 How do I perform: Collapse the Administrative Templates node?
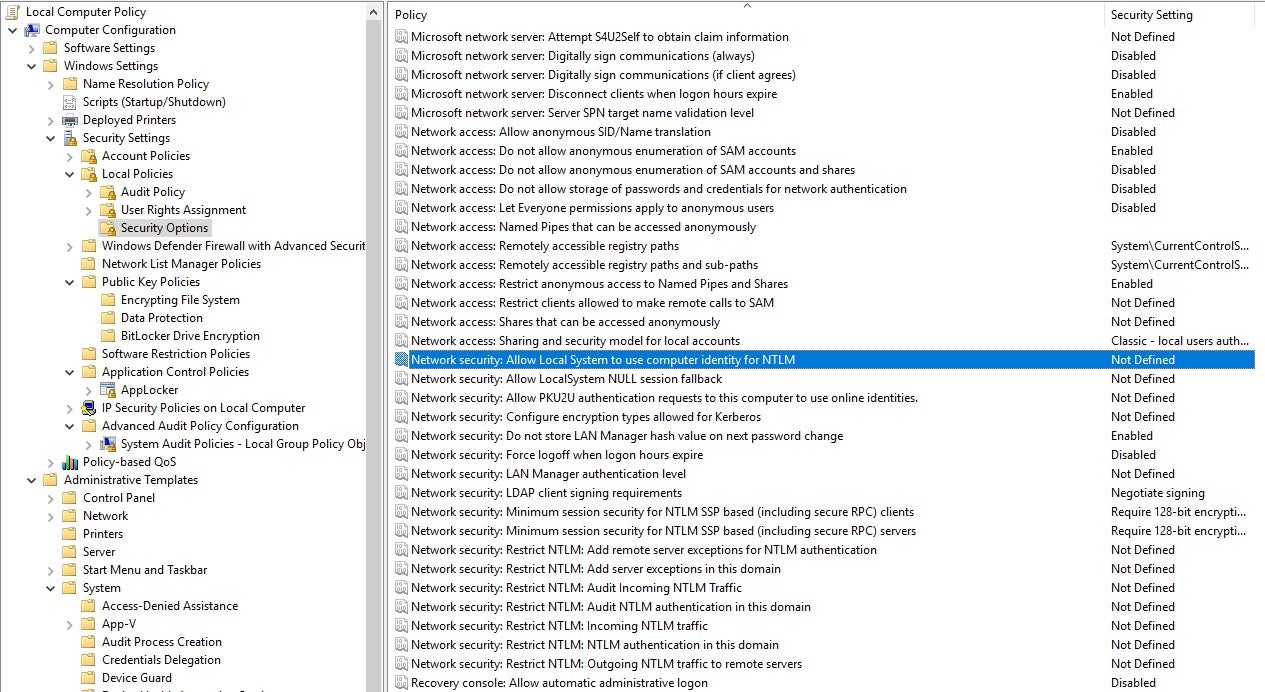pos(32,480)
